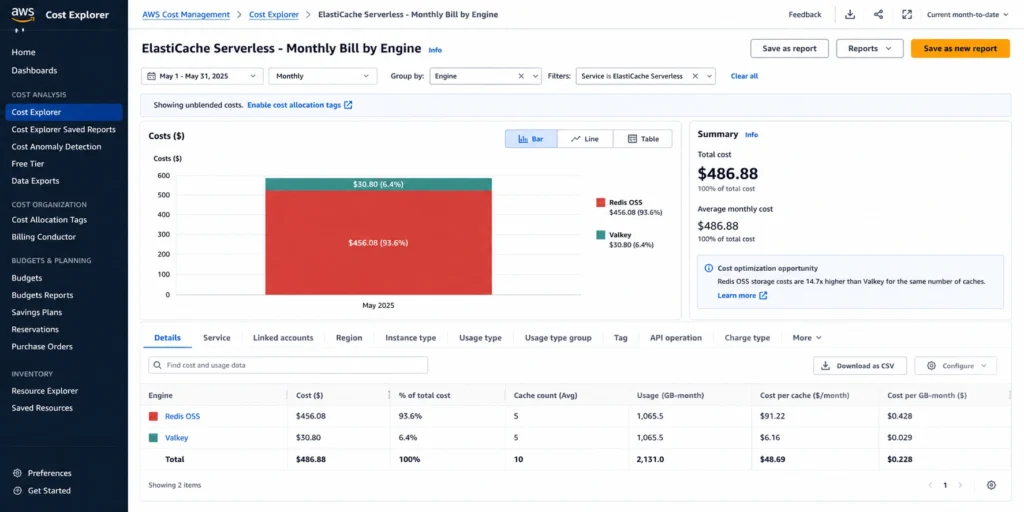Expand the More tabs dropdown
Viewport: 1024px width, 512px height.
point(807,338)
